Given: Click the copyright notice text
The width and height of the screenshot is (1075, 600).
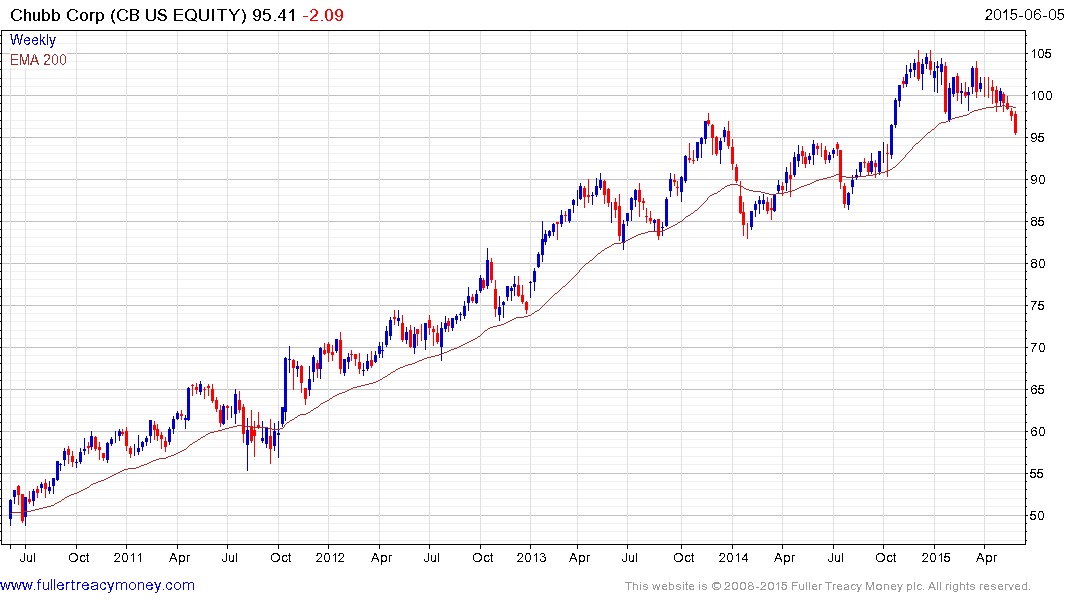Looking at the screenshot, I should 828,586.
